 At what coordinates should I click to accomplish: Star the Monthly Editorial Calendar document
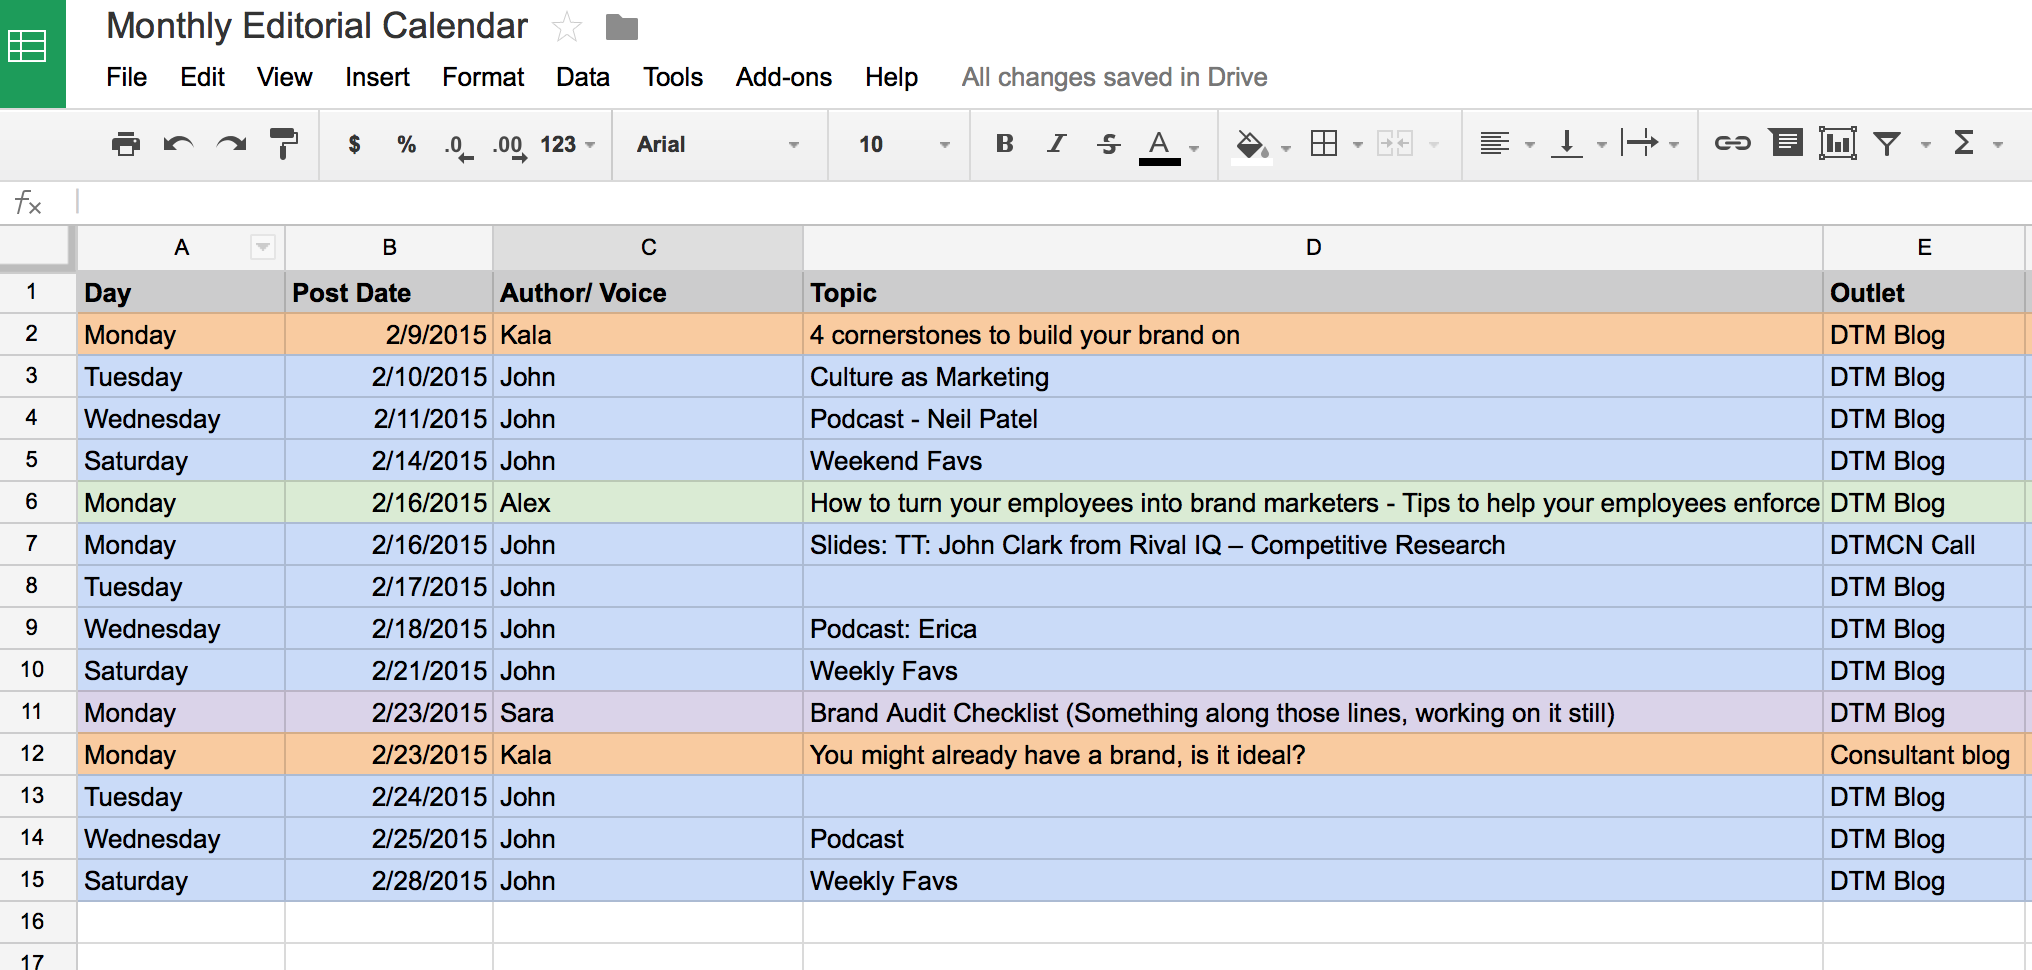coord(567,27)
